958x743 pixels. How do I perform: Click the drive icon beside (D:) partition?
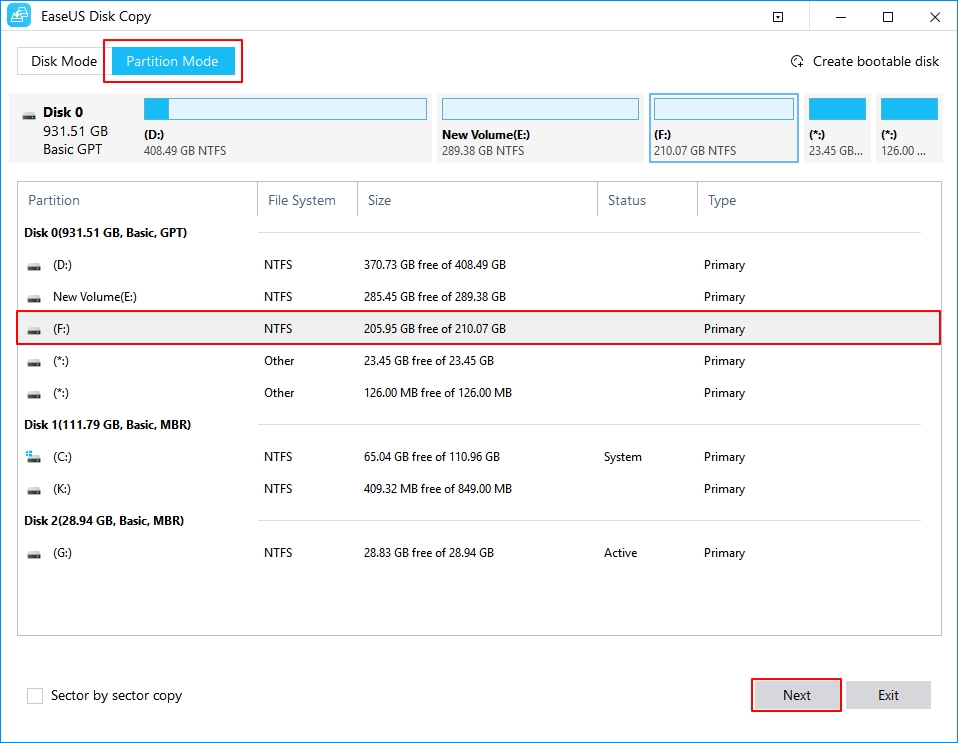point(35,266)
